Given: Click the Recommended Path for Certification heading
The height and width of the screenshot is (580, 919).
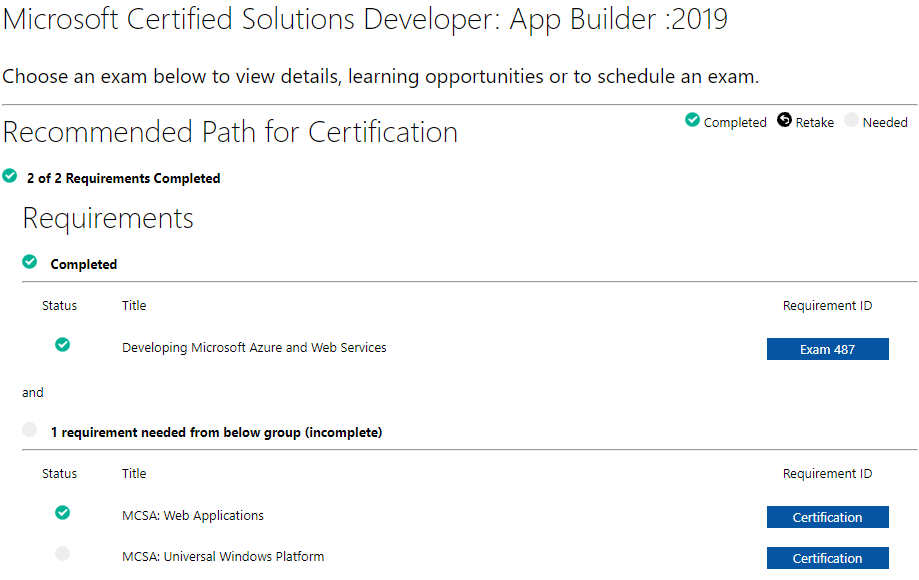Looking at the screenshot, I should [x=230, y=132].
